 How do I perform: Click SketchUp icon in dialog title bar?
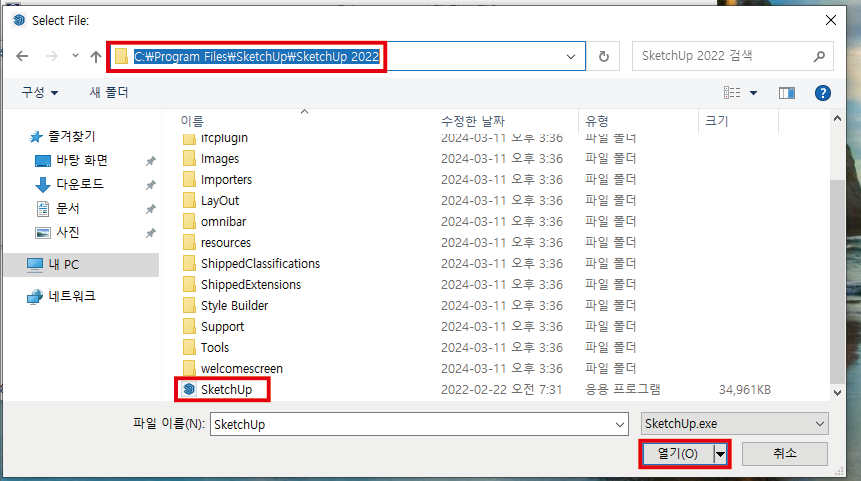coord(19,20)
